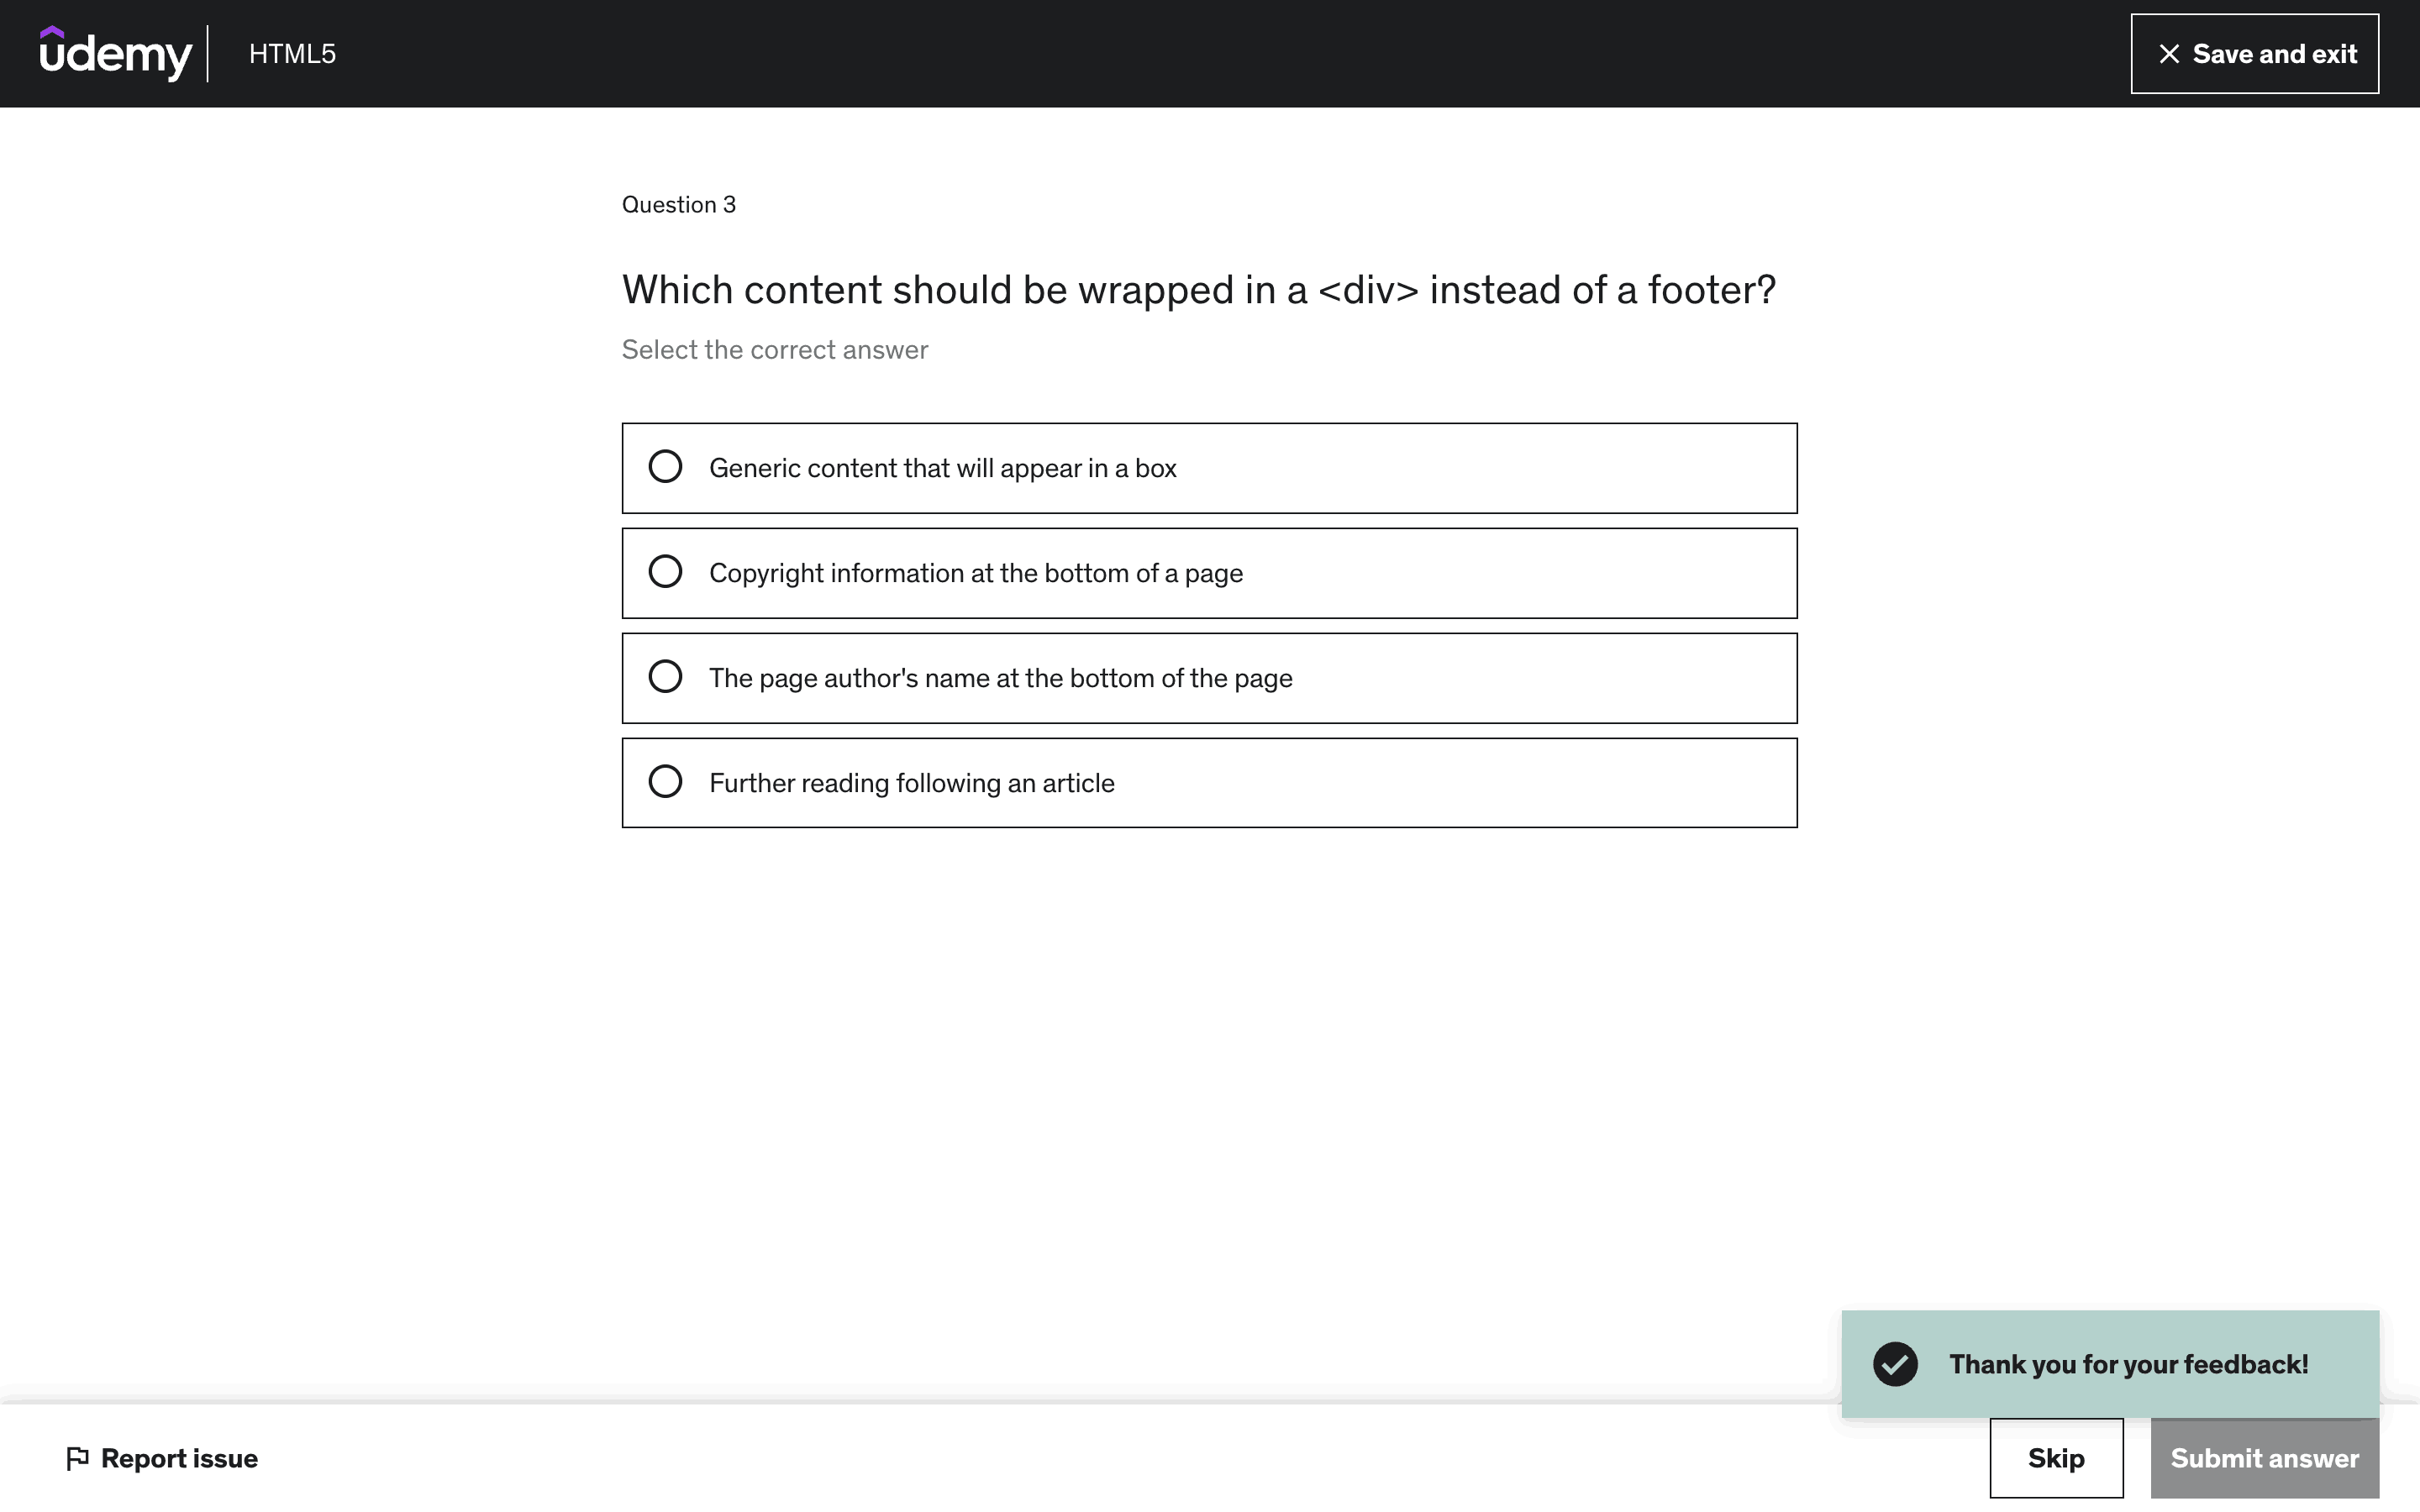Click the HTML5 course title in header
Screen dimensions: 2420x1512
point(292,54)
